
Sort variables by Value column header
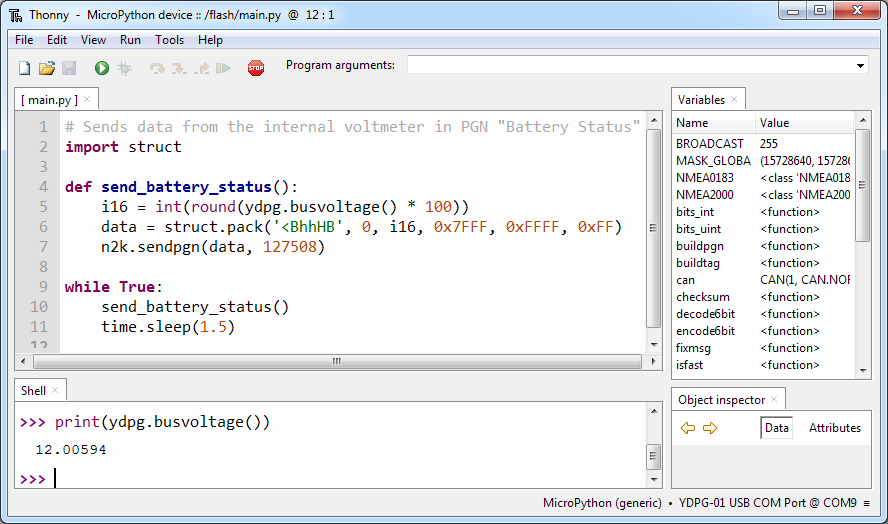[804, 123]
